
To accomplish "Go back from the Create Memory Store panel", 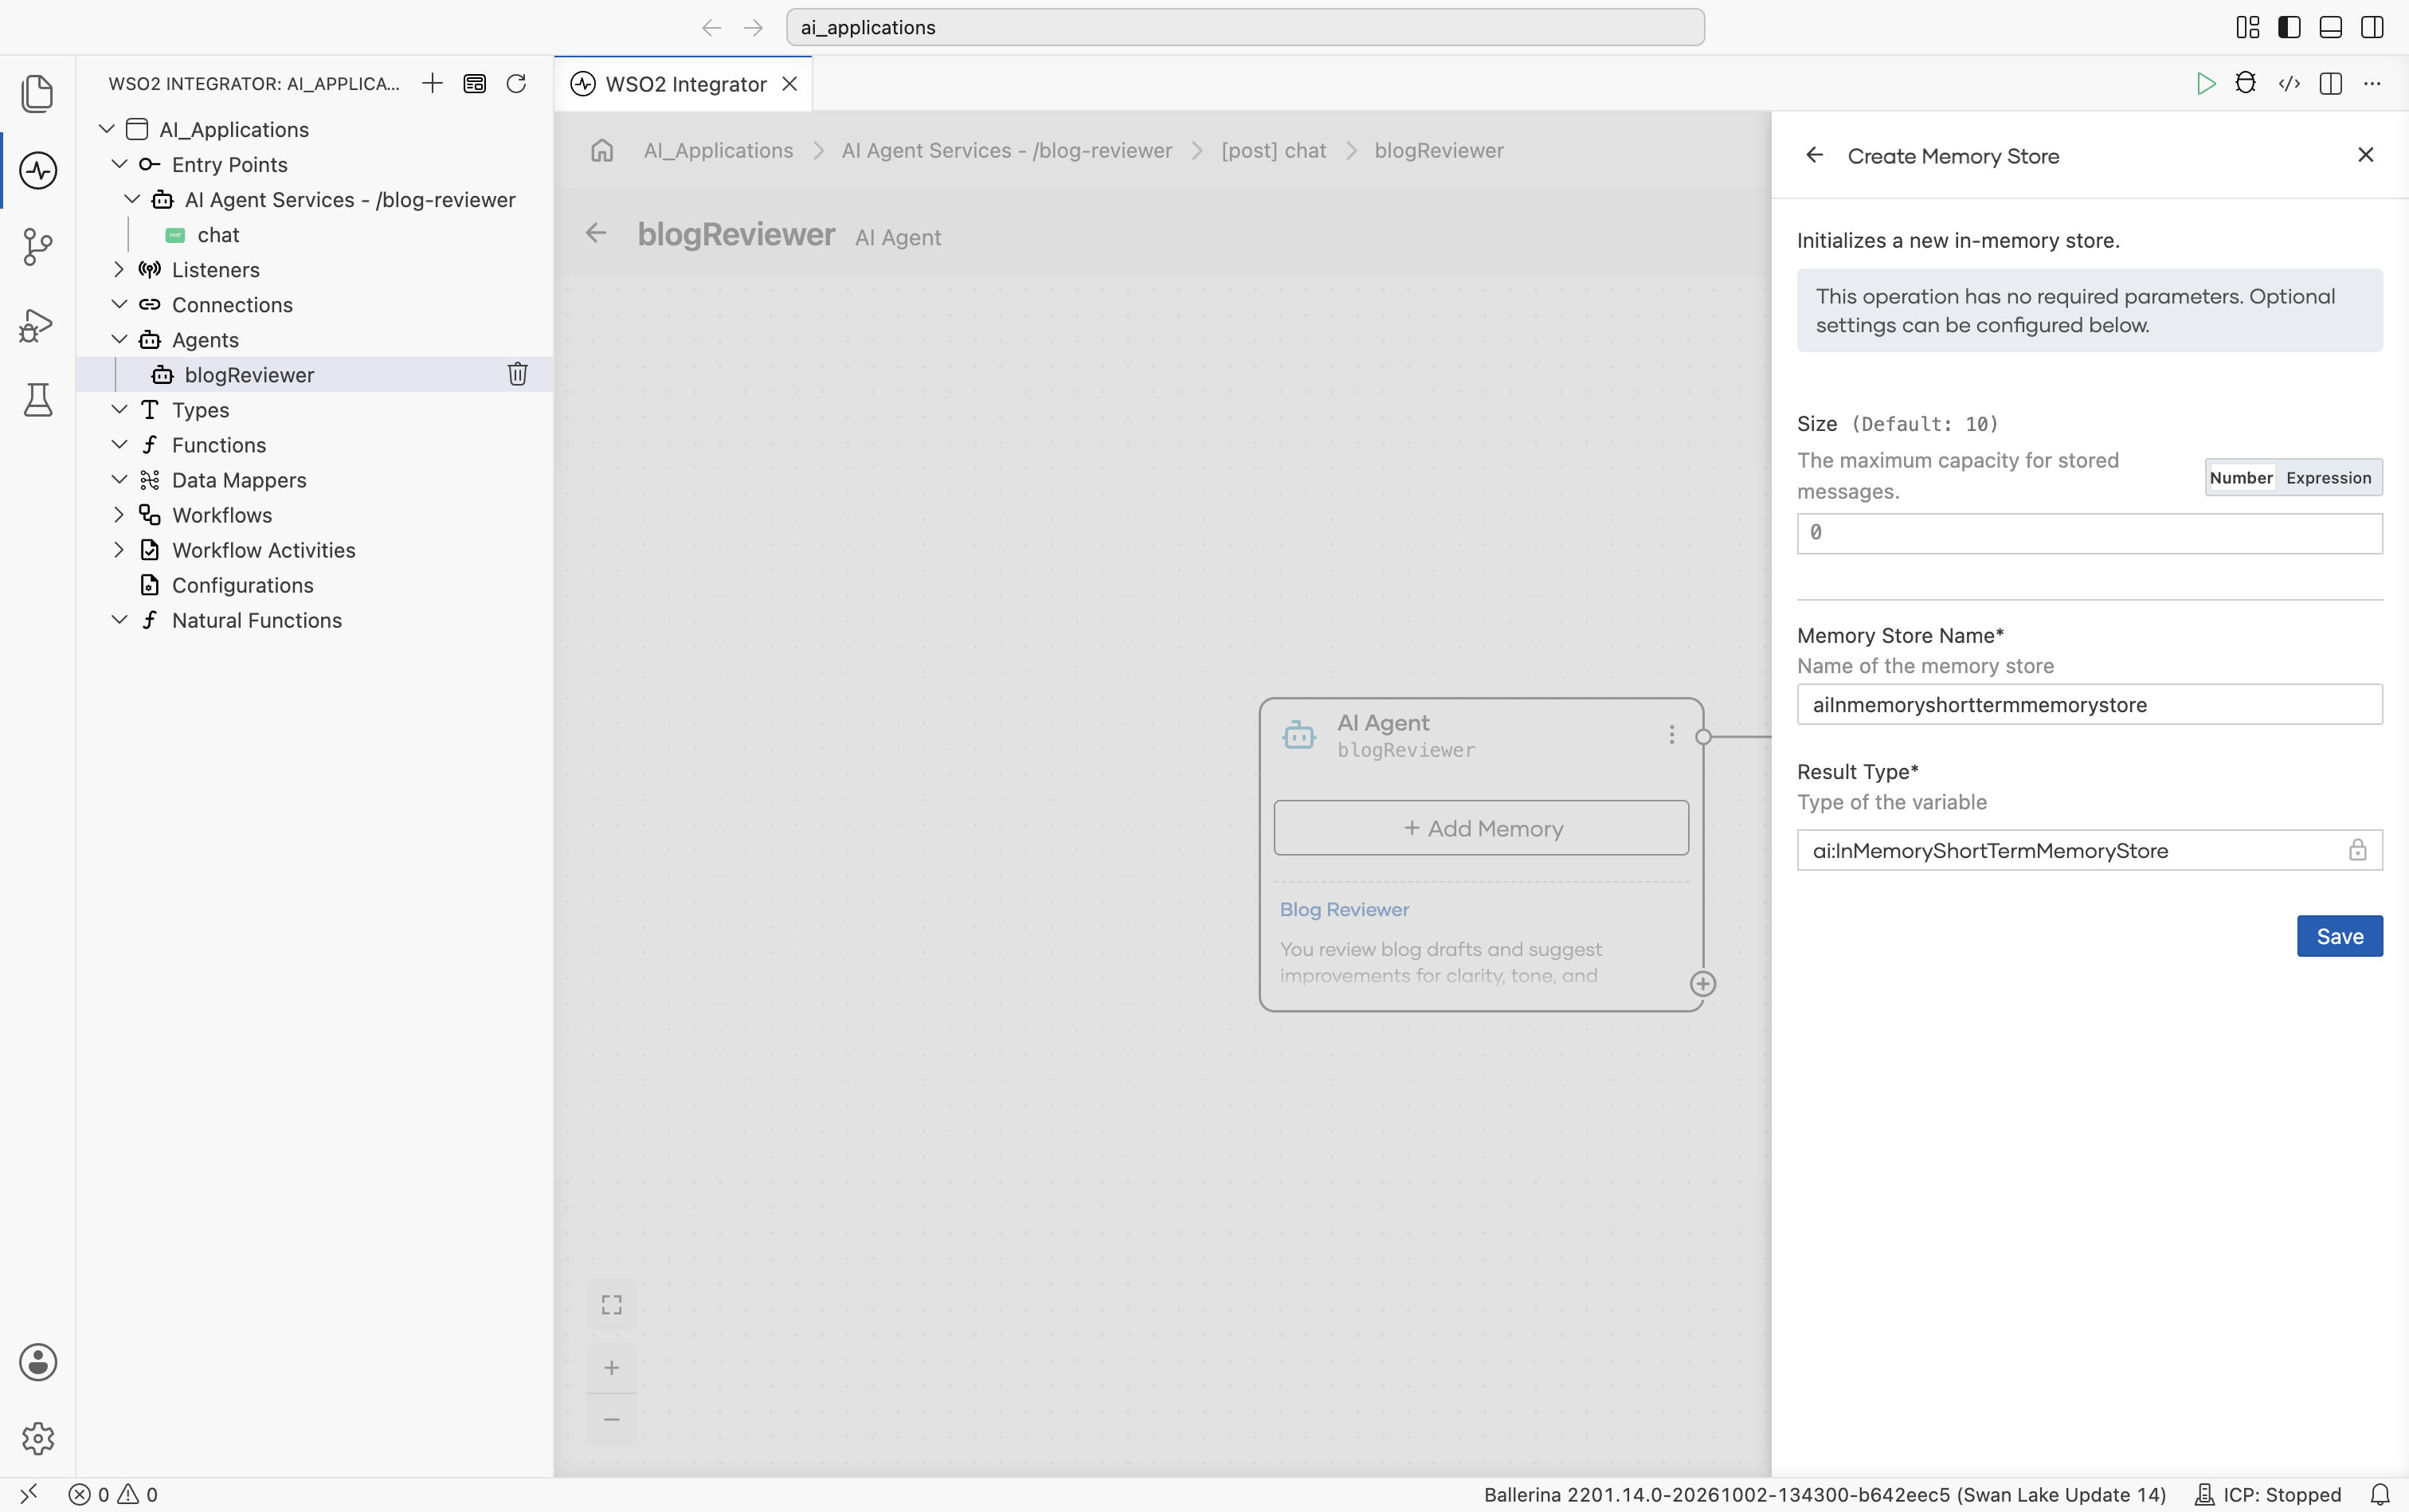I will pos(1815,155).
